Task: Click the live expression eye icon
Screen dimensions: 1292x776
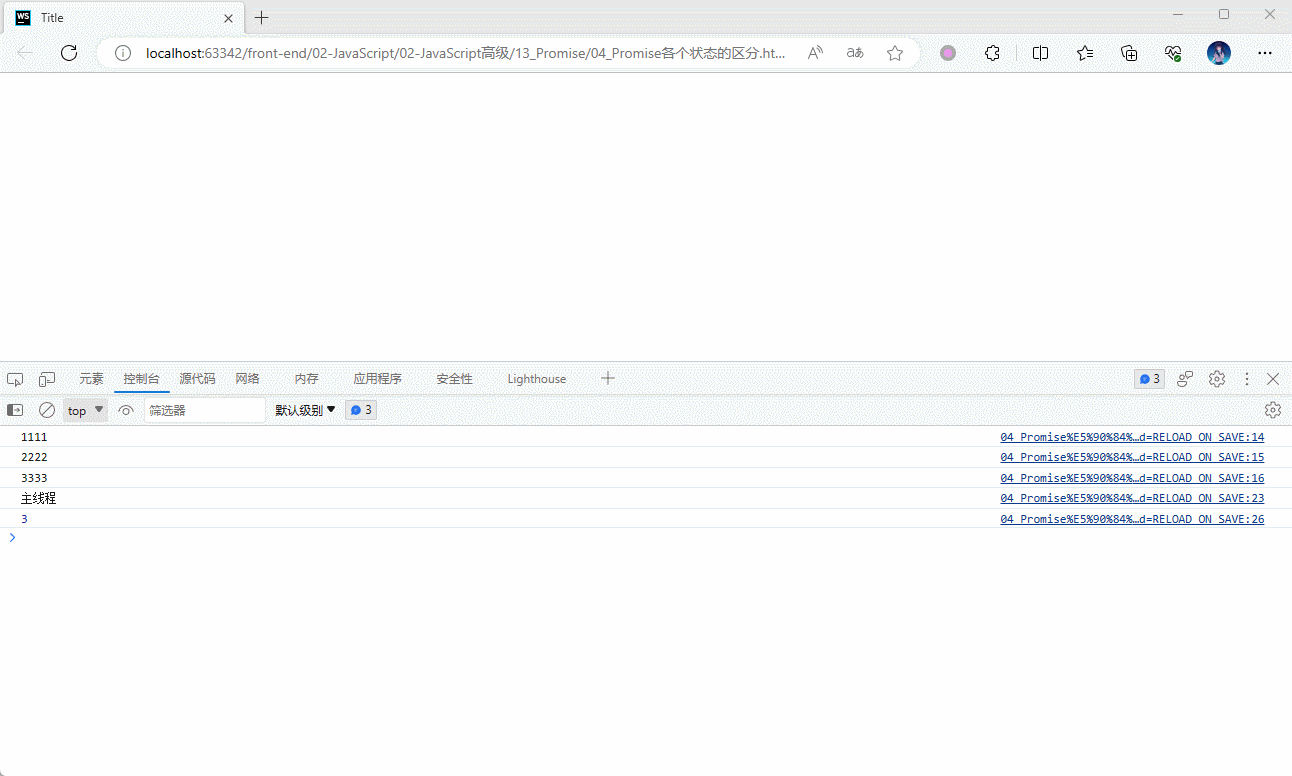Action: click(x=126, y=410)
